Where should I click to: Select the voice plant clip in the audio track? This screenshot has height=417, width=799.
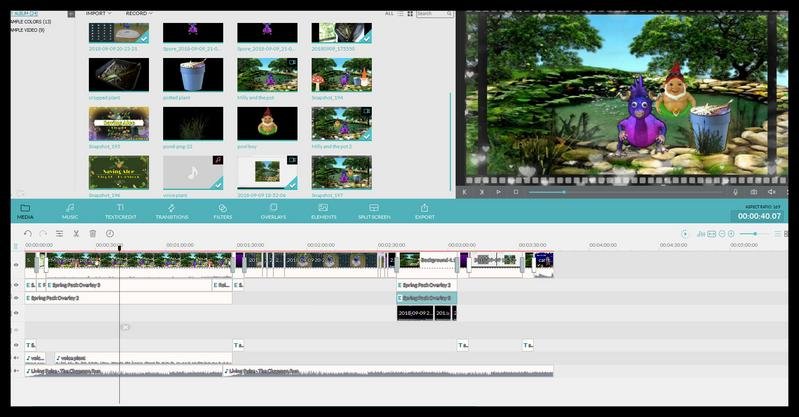[143, 358]
